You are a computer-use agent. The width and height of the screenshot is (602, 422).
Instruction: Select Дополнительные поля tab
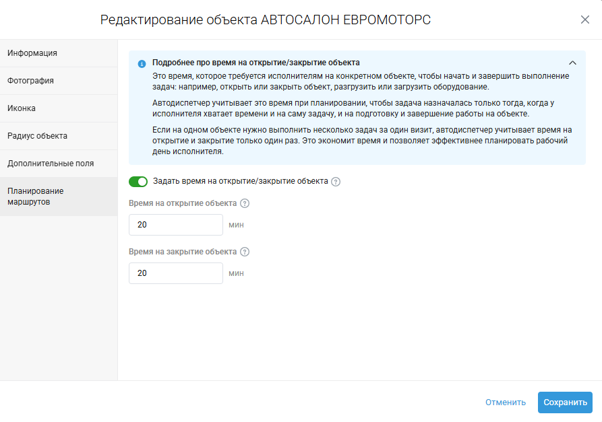[x=59, y=164]
